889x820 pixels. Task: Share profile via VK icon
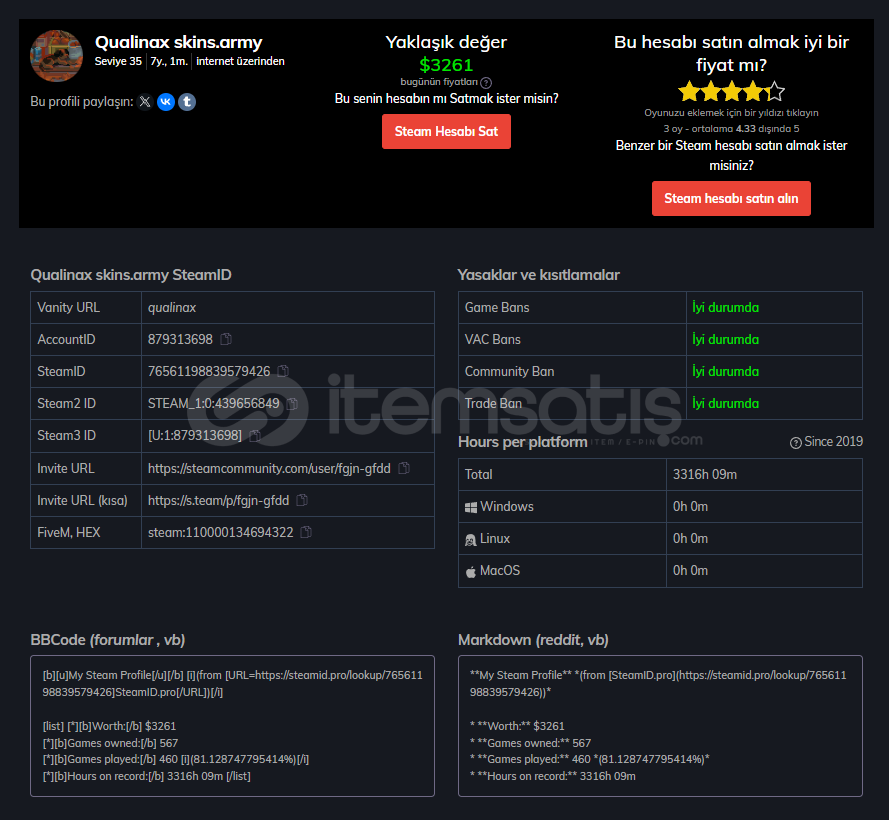pos(166,102)
